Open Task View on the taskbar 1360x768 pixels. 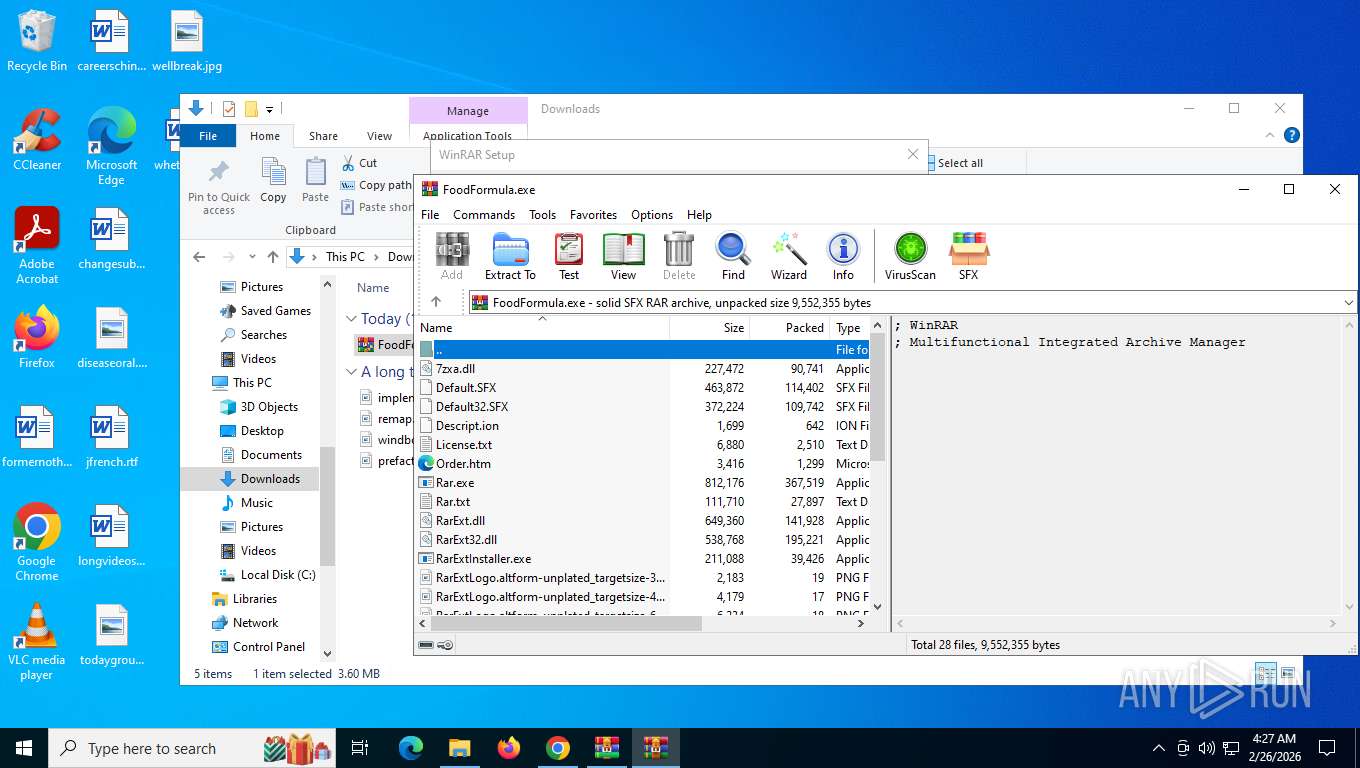pos(360,747)
